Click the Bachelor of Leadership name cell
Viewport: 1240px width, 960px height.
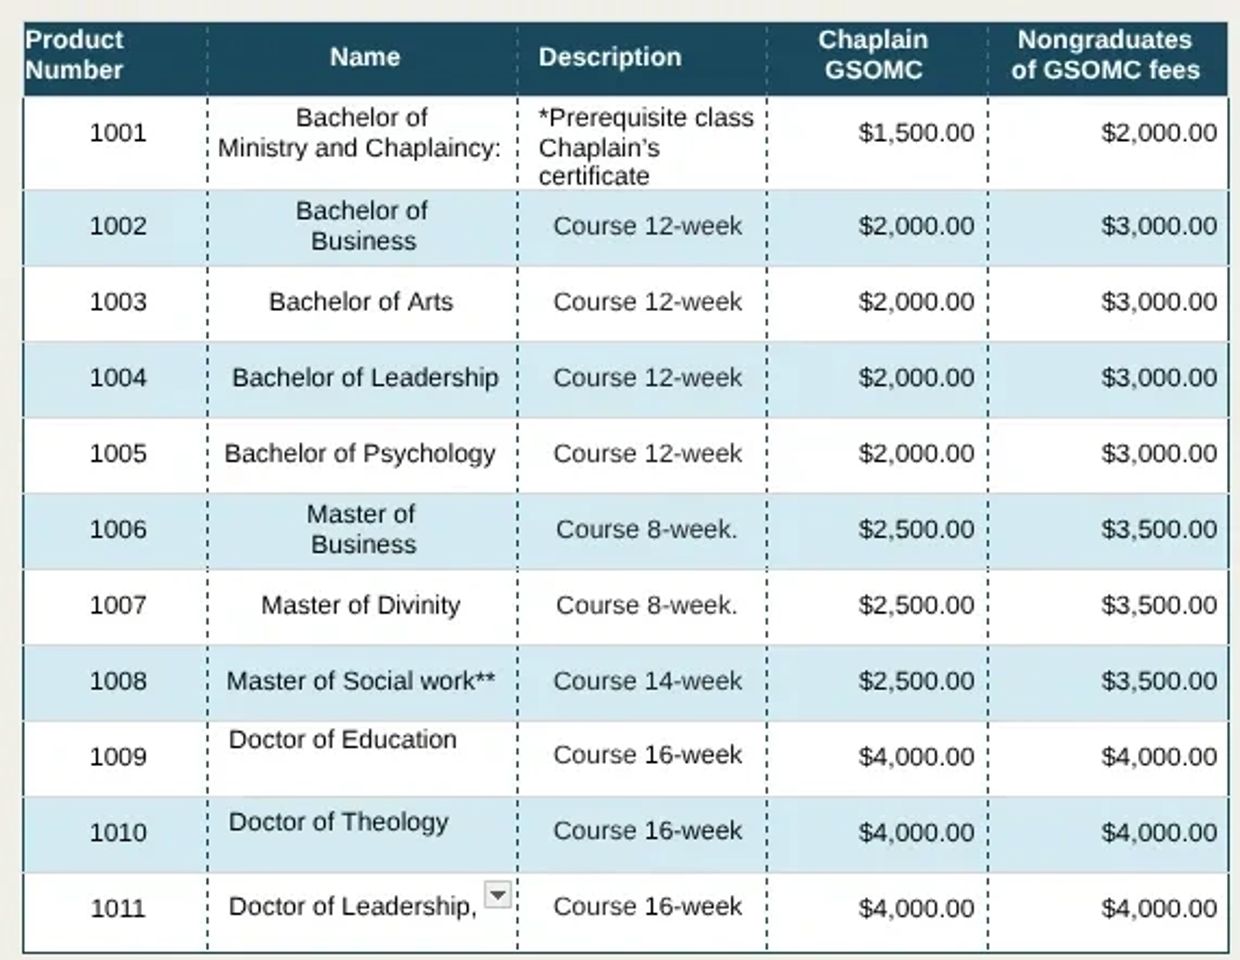(x=364, y=378)
